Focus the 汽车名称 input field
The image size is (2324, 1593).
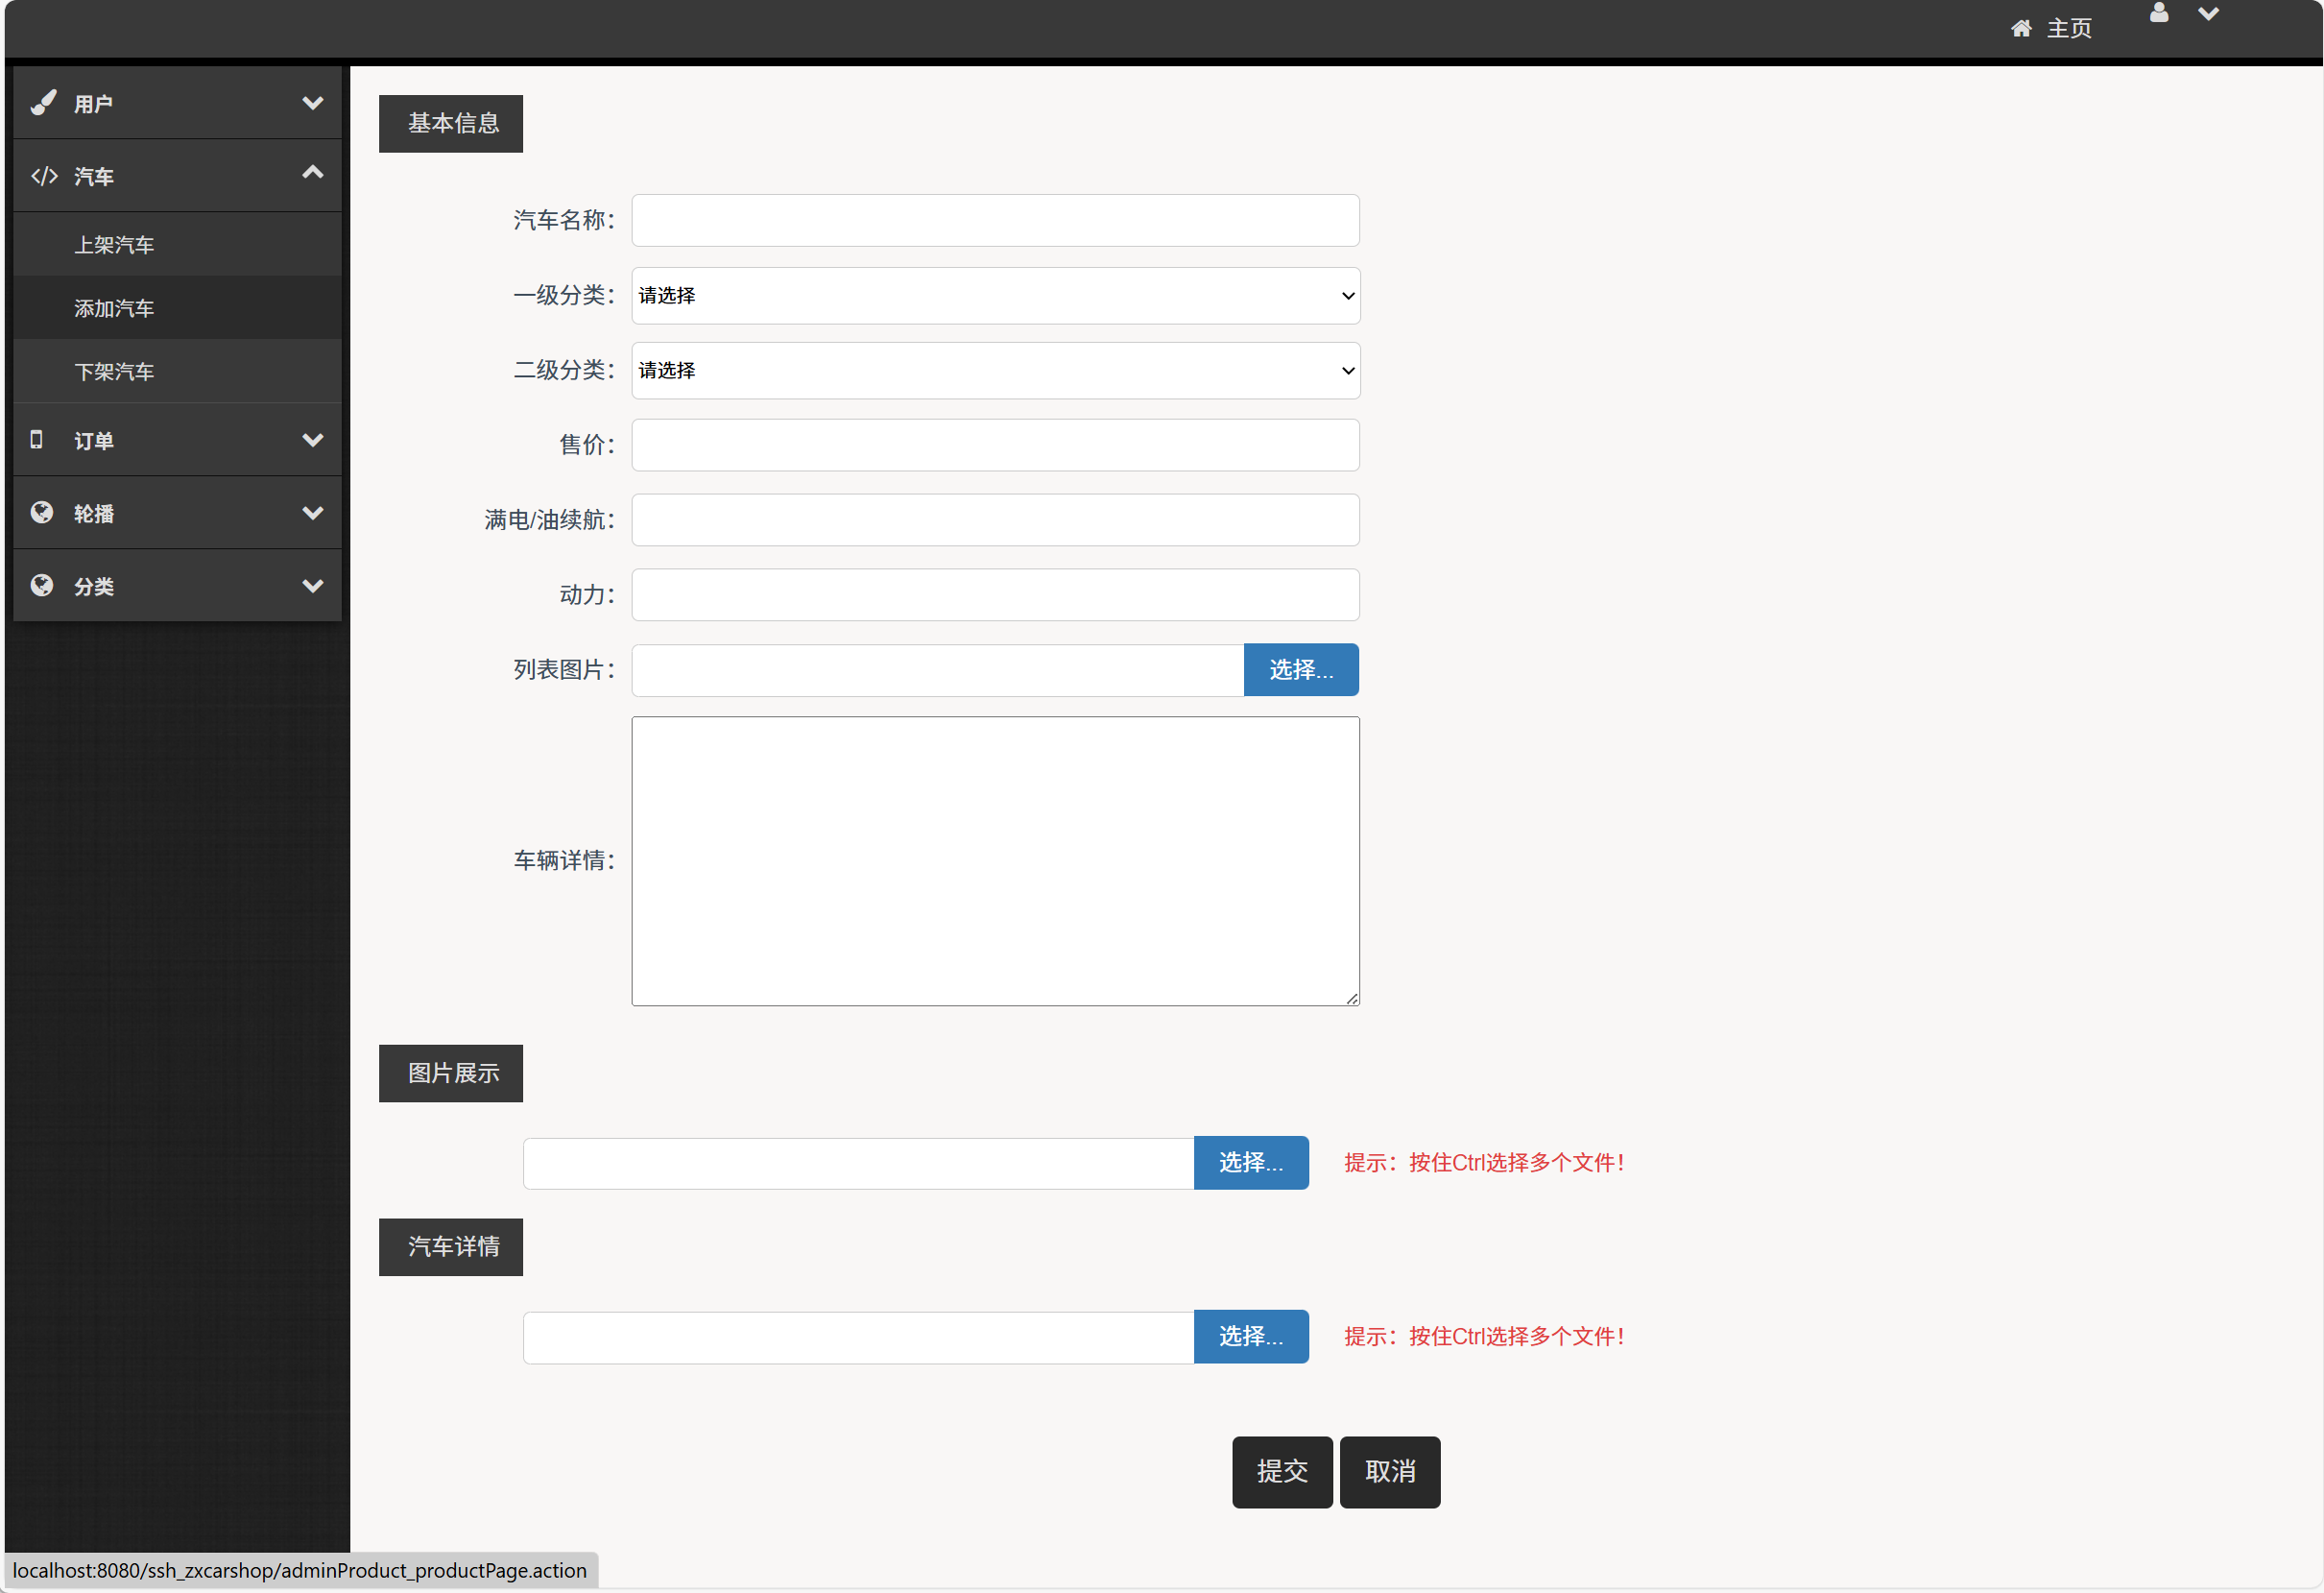point(995,221)
